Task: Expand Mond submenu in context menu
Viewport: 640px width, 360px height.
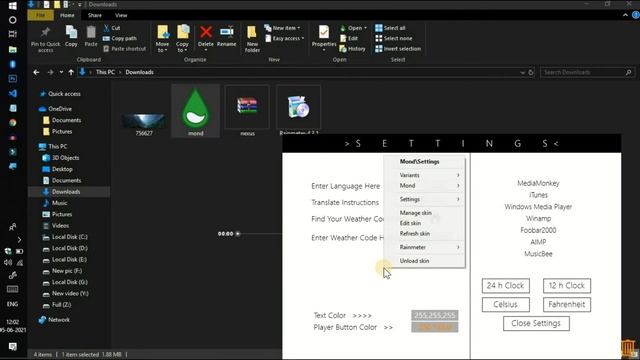Action: [x=424, y=185]
